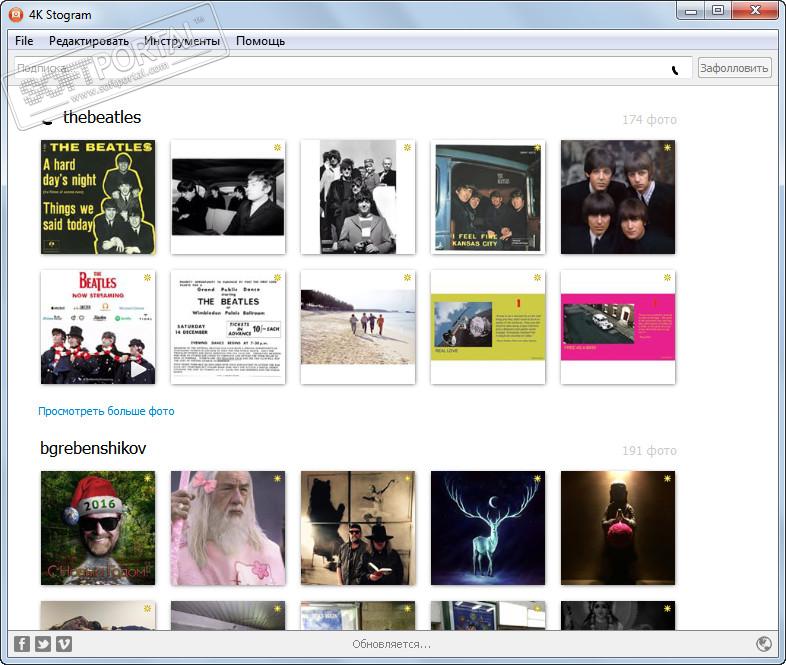Close the 4K Stogram window
The image size is (786, 665).
coord(755,11)
